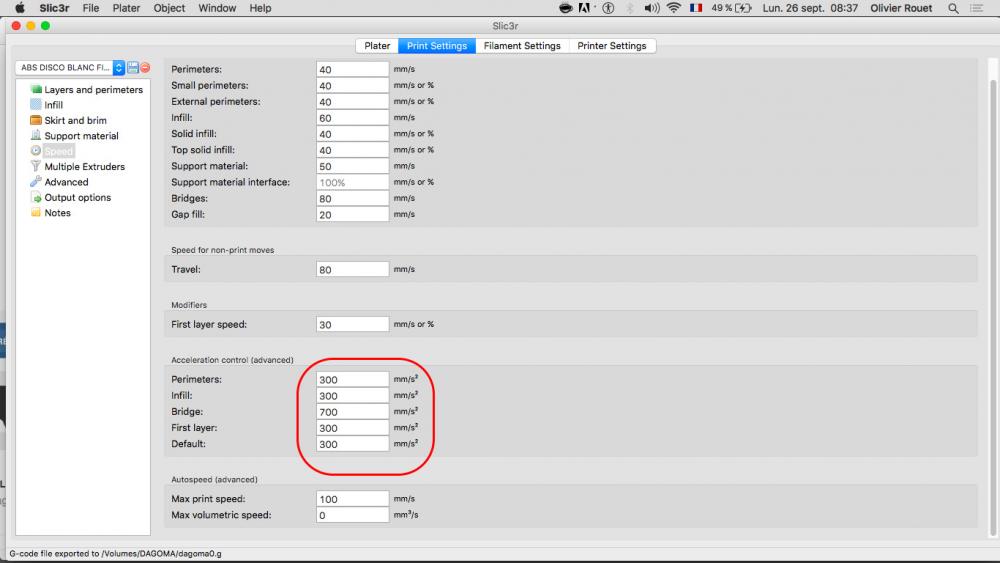Edit Infill acceleration field
1000x563 pixels.
(x=352, y=395)
